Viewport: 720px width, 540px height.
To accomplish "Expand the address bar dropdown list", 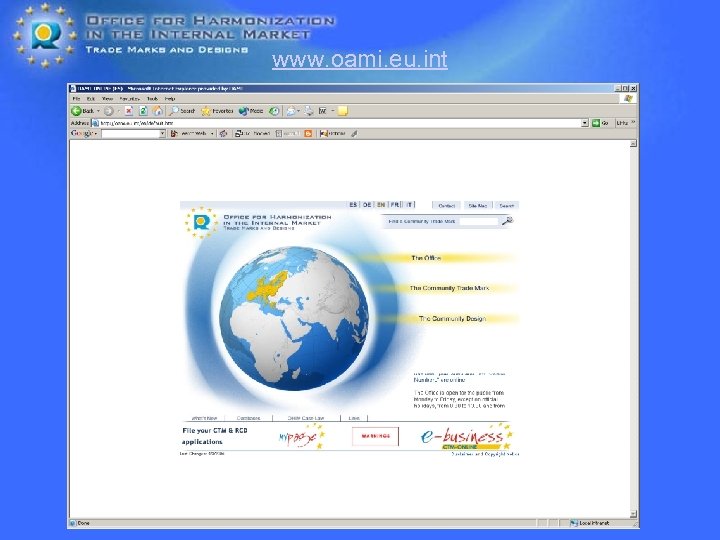I will pyautogui.click(x=585, y=123).
